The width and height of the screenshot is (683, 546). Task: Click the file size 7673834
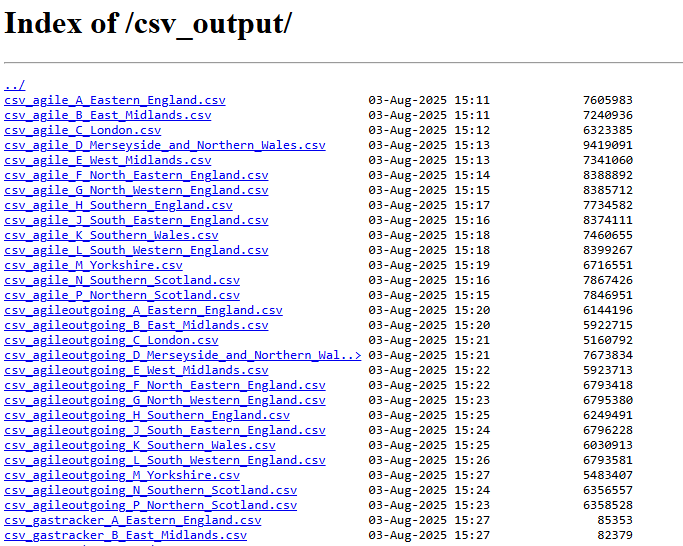(608, 356)
